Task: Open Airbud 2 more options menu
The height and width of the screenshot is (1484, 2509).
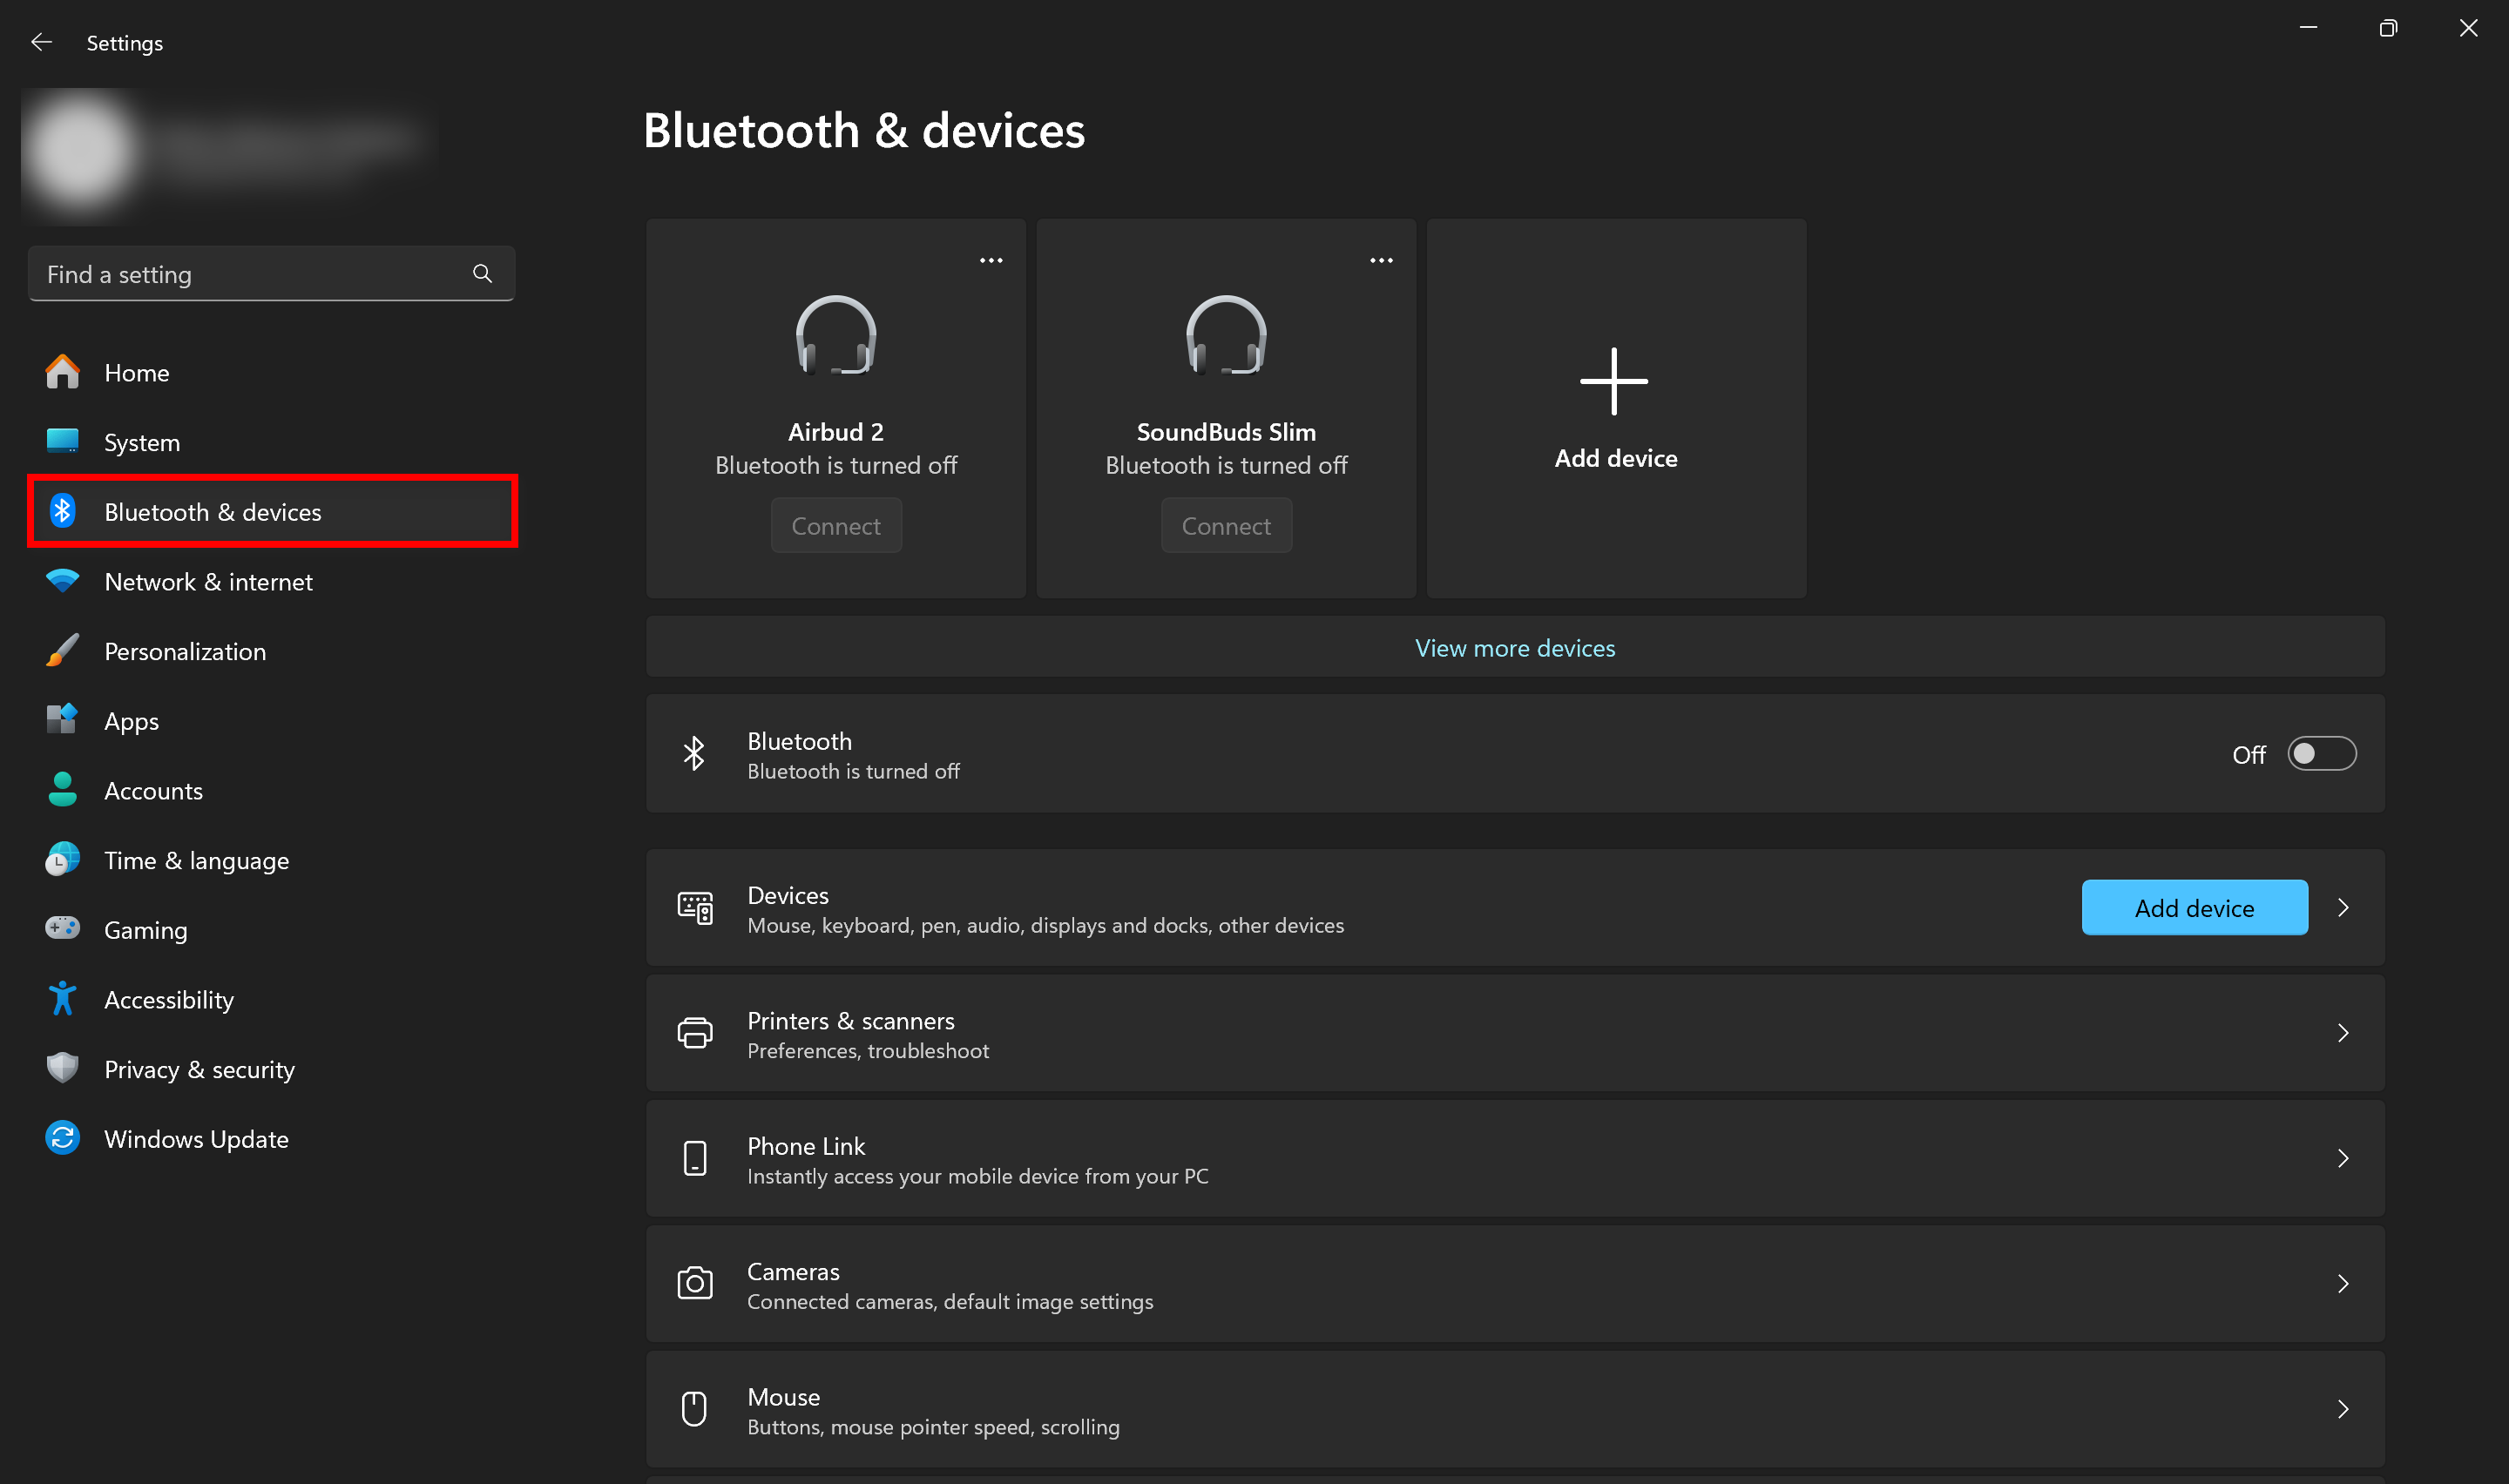Action: coord(990,260)
